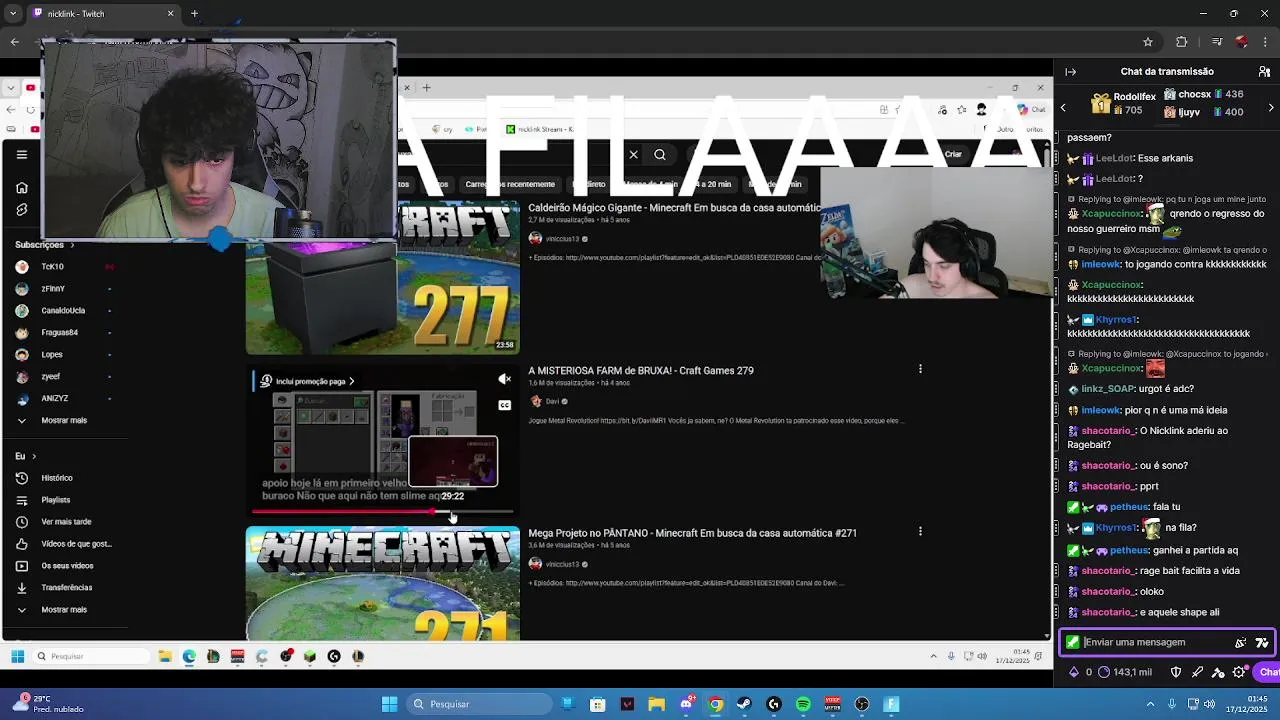The height and width of the screenshot is (720, 1280).
Task: Open a new Chrome tab with plus
Action: [194, 14]
